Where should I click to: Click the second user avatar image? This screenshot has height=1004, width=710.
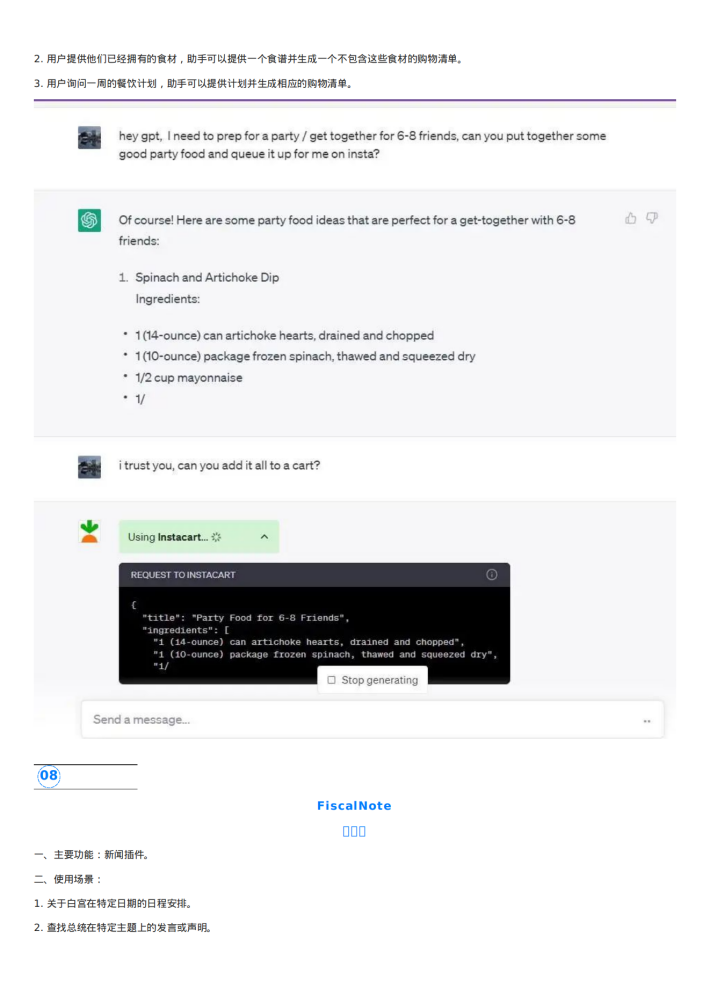(90, 467)
